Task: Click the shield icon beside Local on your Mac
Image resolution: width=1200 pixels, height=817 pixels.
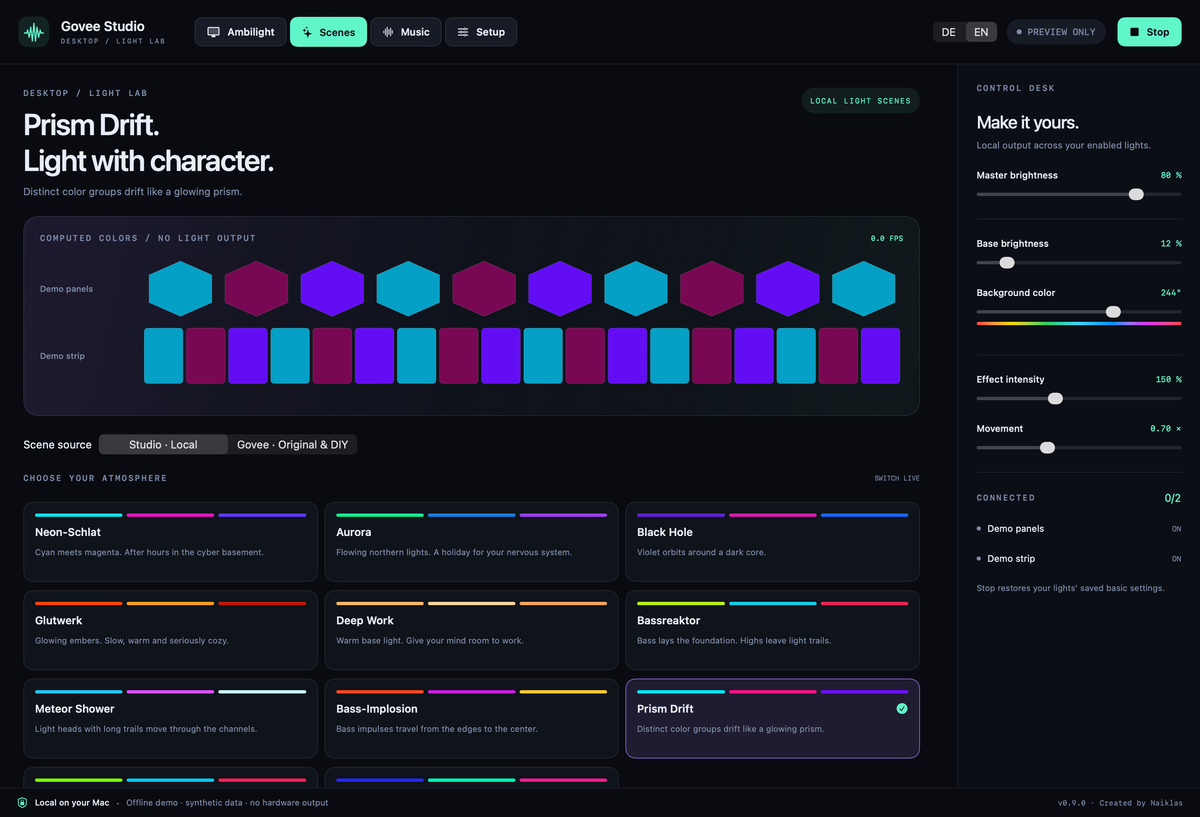Action: click(x=23, y=803)
